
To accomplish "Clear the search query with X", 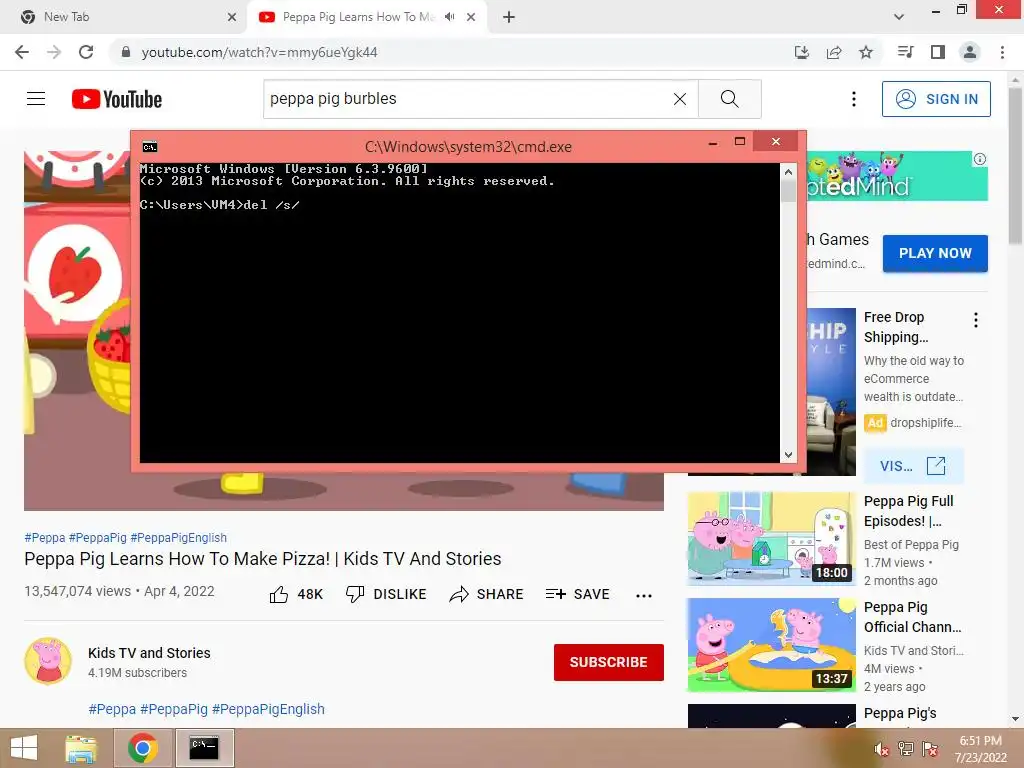I will pyautogui.click(x=680, y=99).
